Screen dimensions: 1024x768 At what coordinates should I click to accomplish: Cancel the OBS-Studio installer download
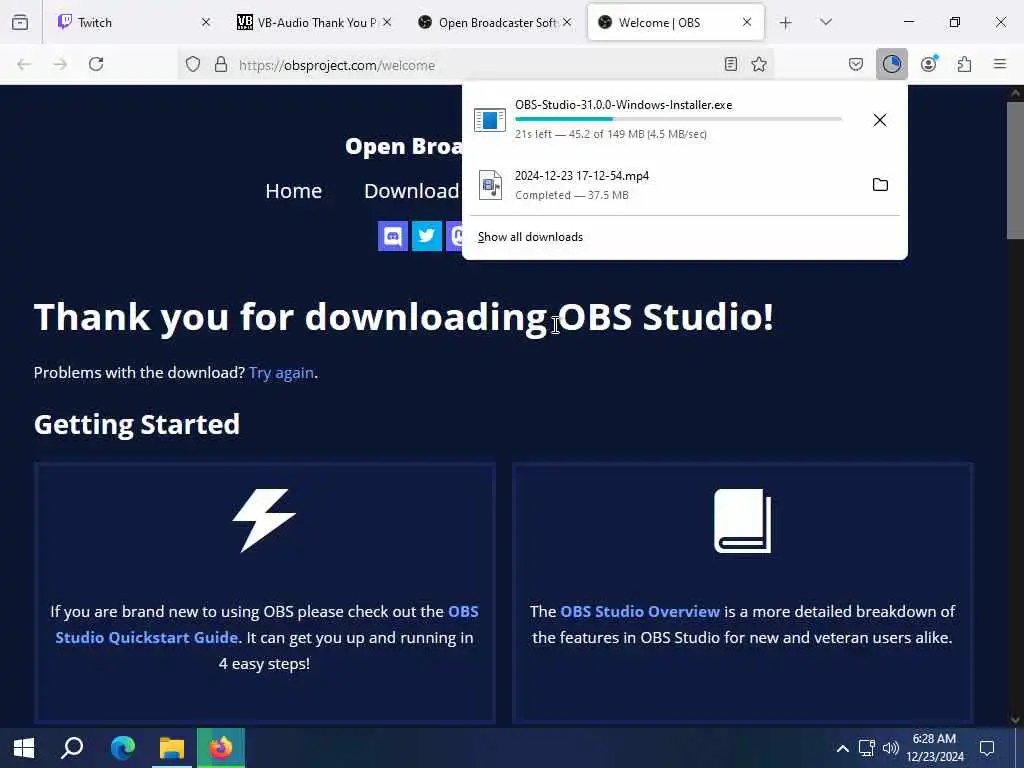[x=880, y=120]
